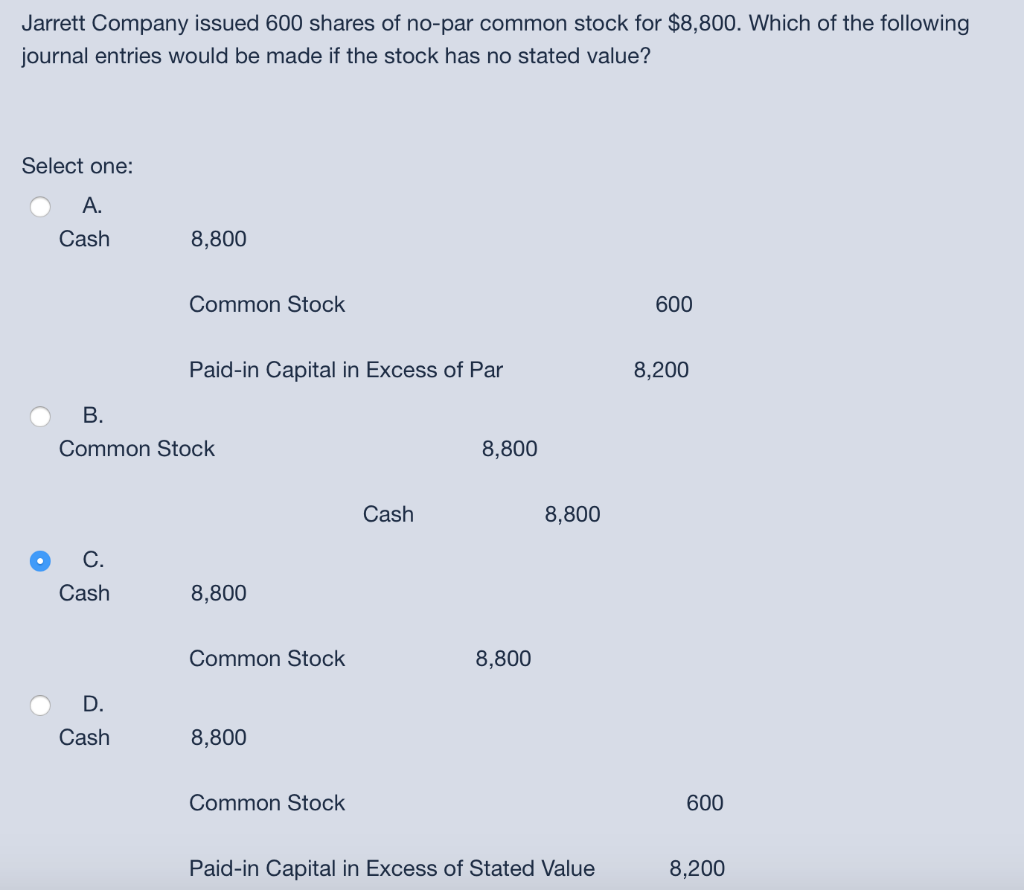Click the Cash debit line in option C

coord(84,592)
